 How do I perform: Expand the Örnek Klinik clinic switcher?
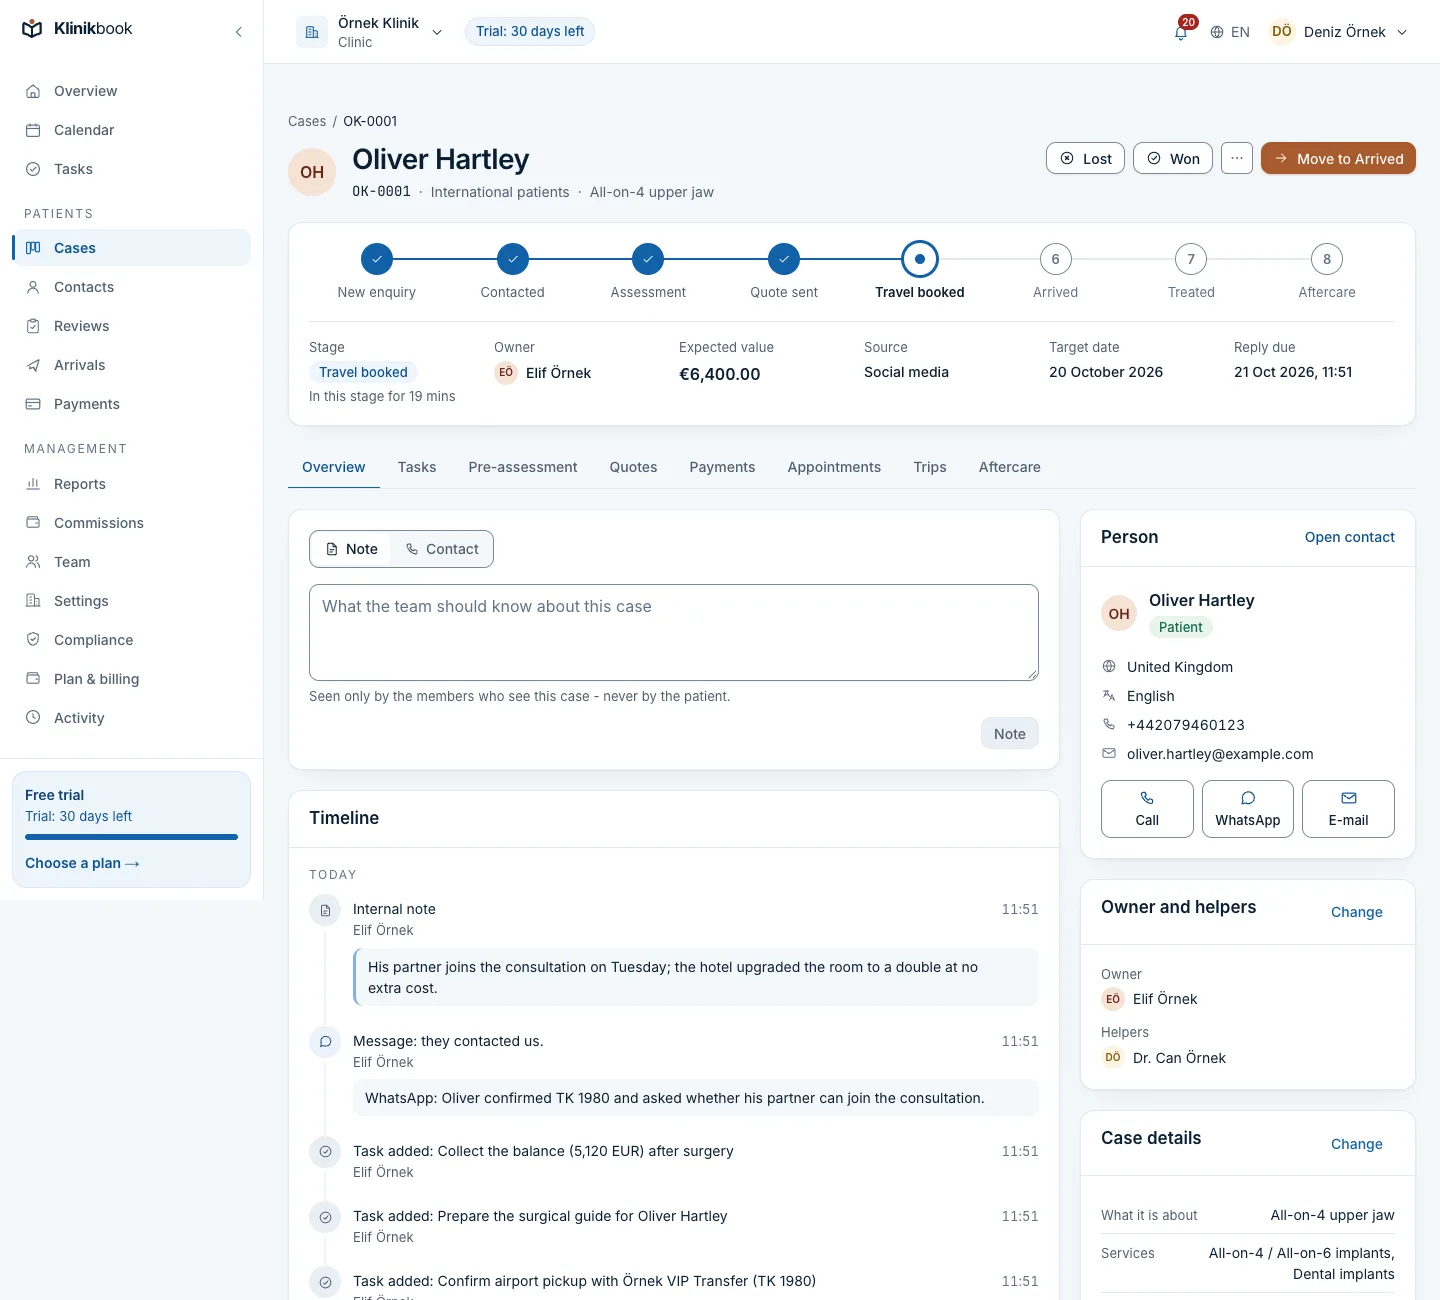(370, 32)
